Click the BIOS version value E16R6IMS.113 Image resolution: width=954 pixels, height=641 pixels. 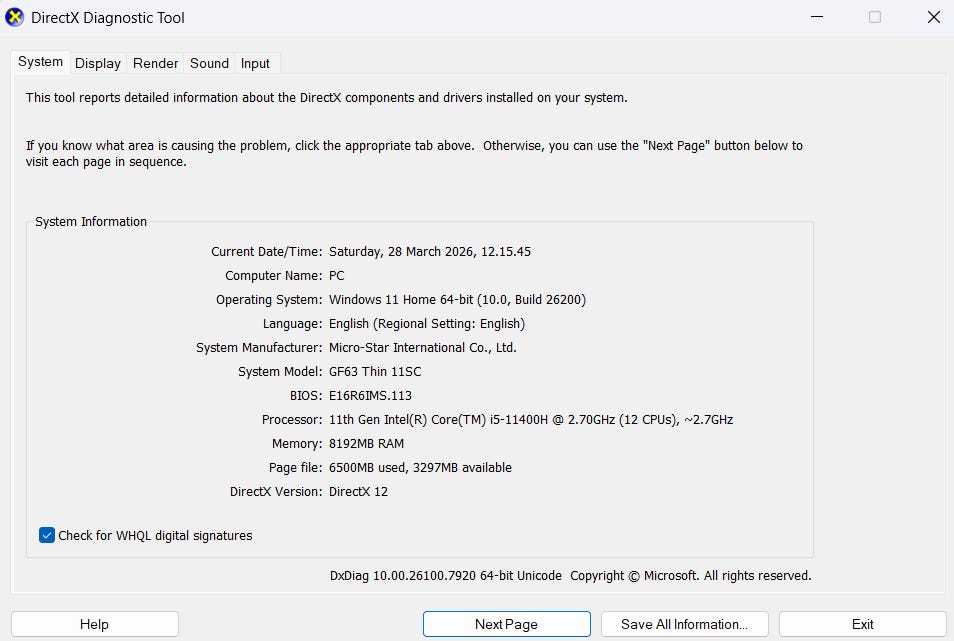[x=370, y=396]
